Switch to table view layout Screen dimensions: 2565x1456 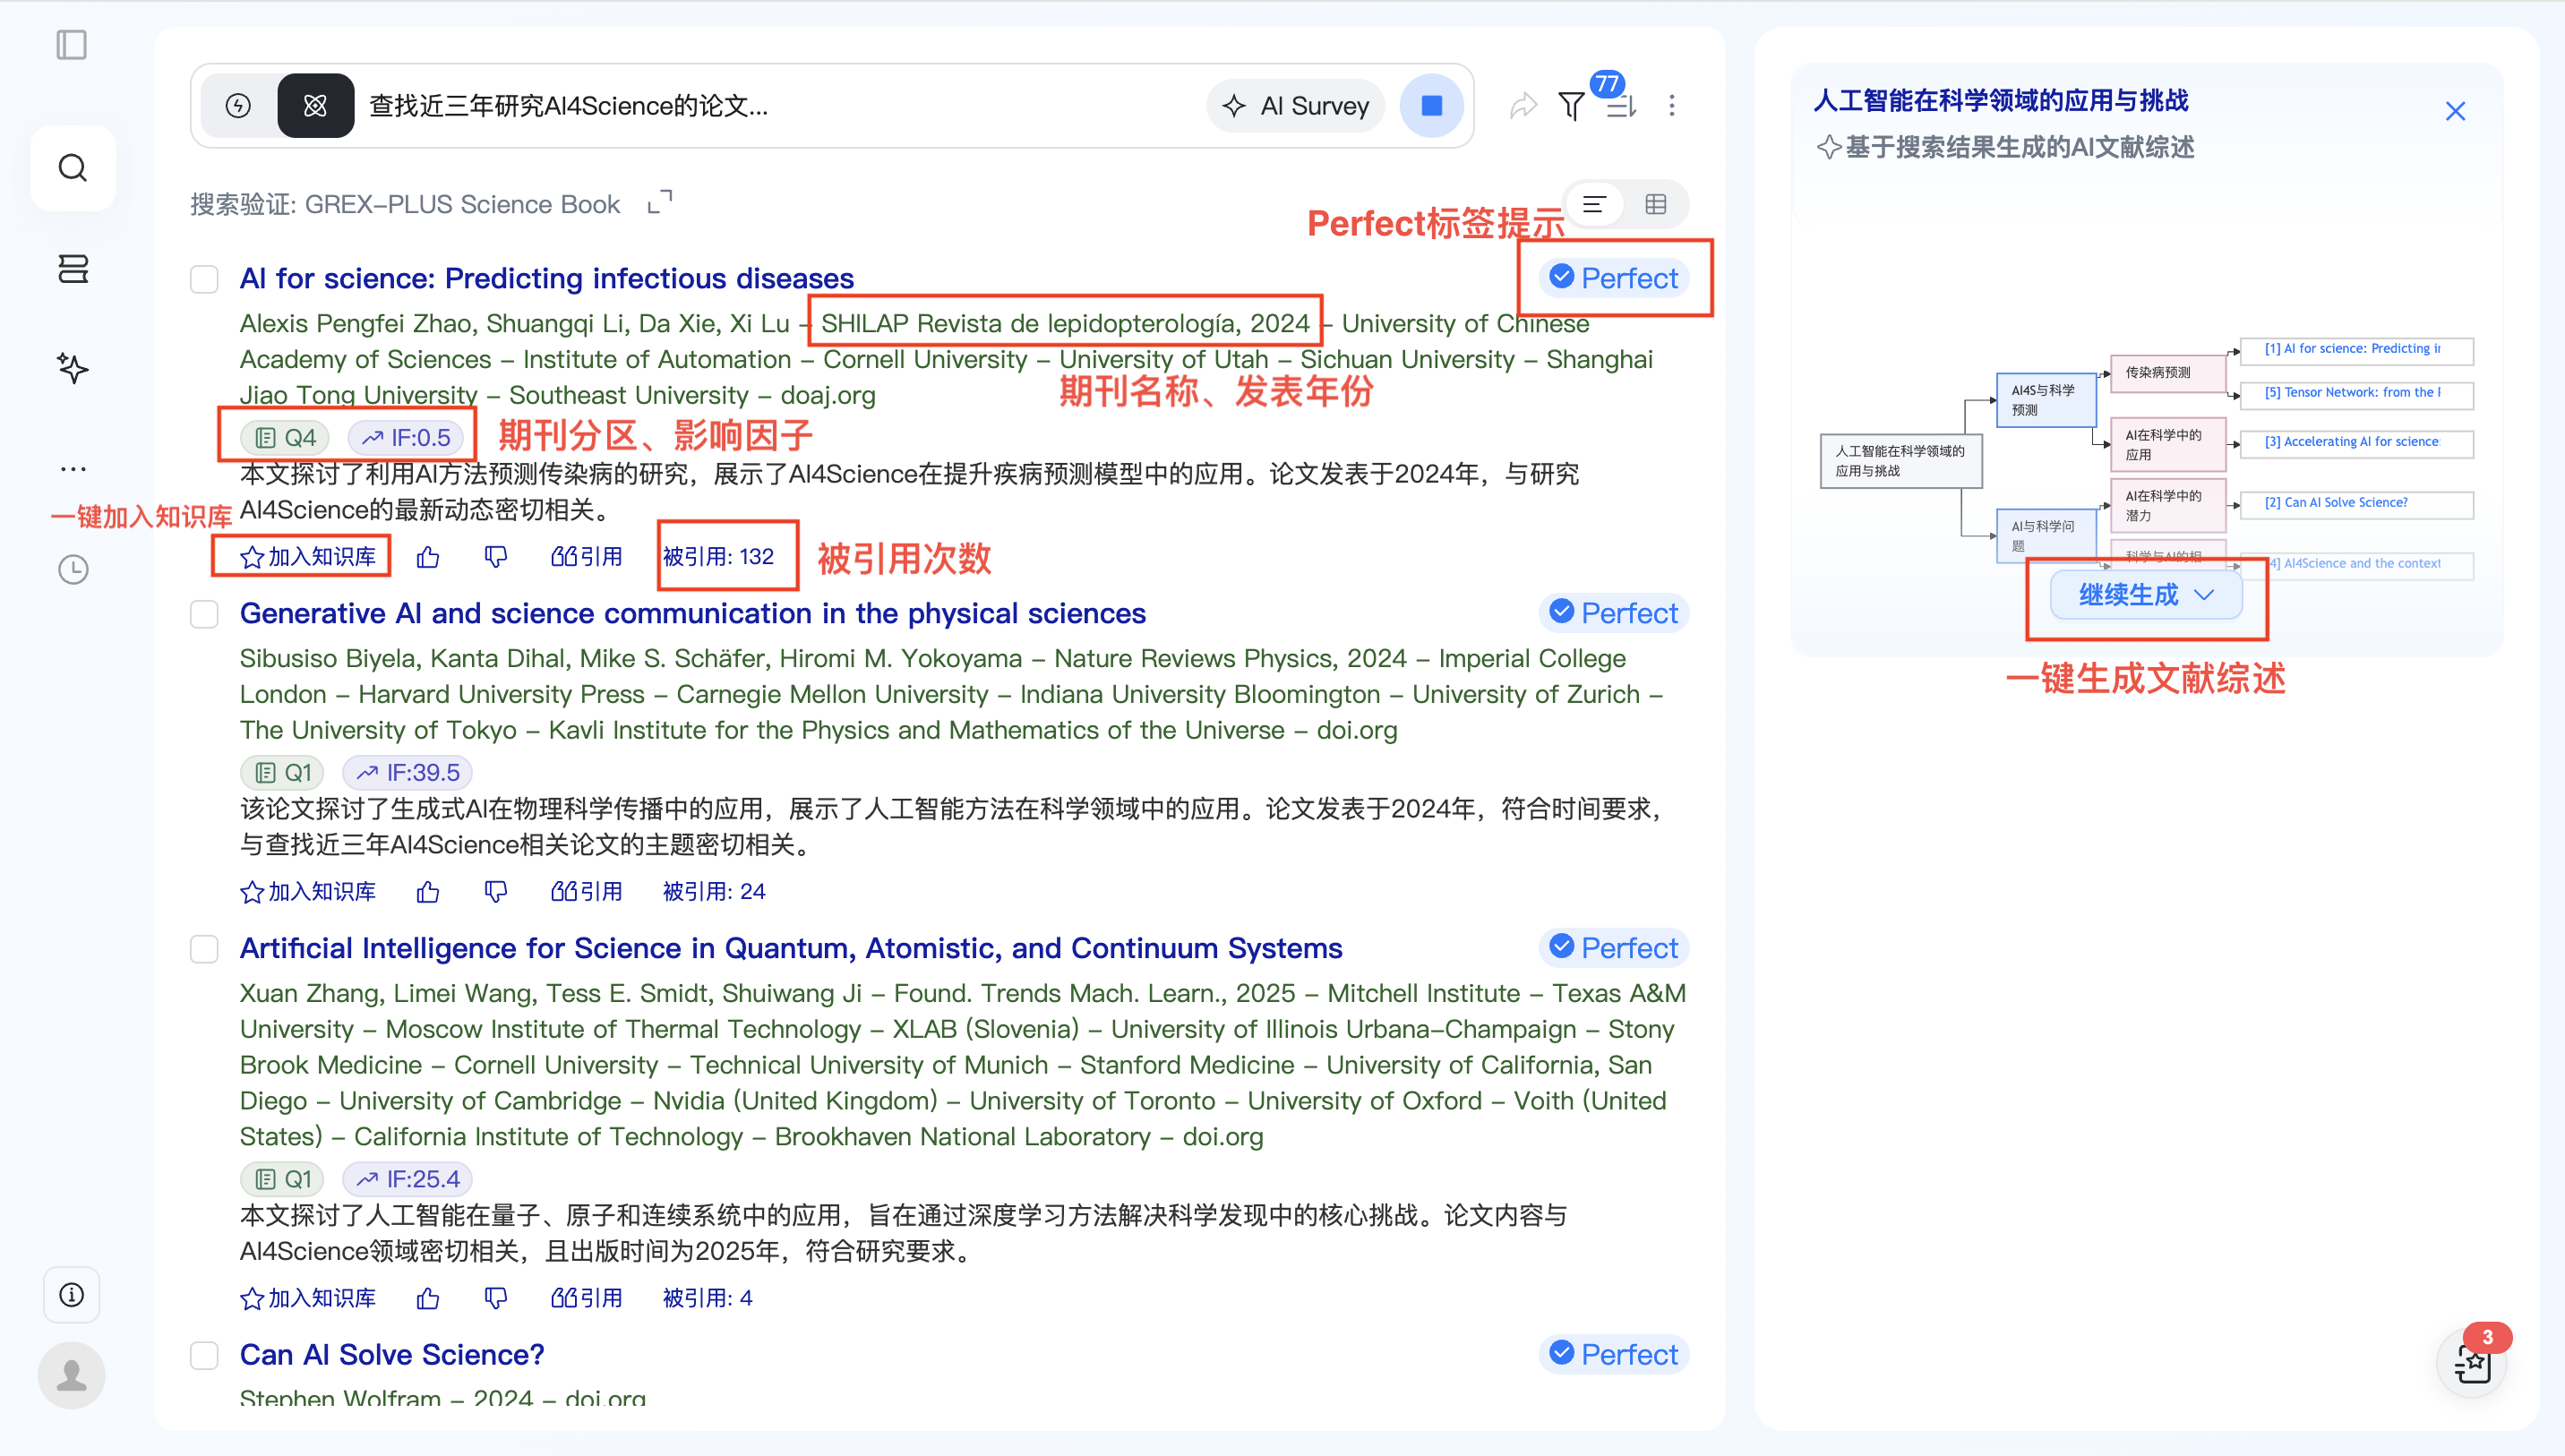[1656, 204]
